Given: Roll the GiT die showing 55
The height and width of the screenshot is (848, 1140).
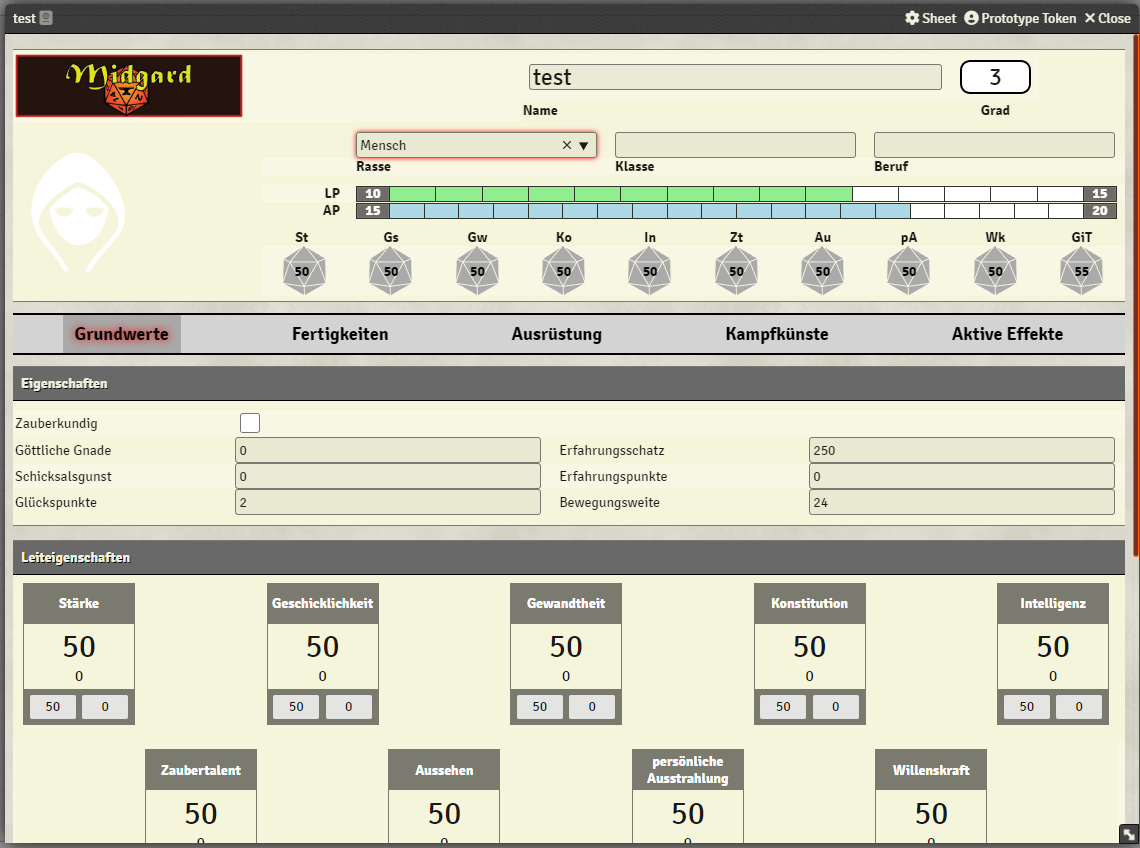Looking at the screenshot, I should pyautogui.click(x=1082, y=271).
